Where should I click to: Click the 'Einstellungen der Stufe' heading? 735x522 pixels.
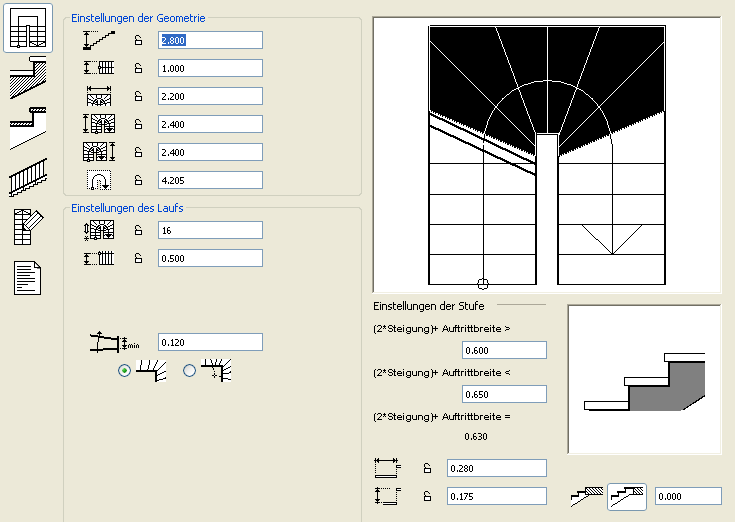(x=428, y=306)
